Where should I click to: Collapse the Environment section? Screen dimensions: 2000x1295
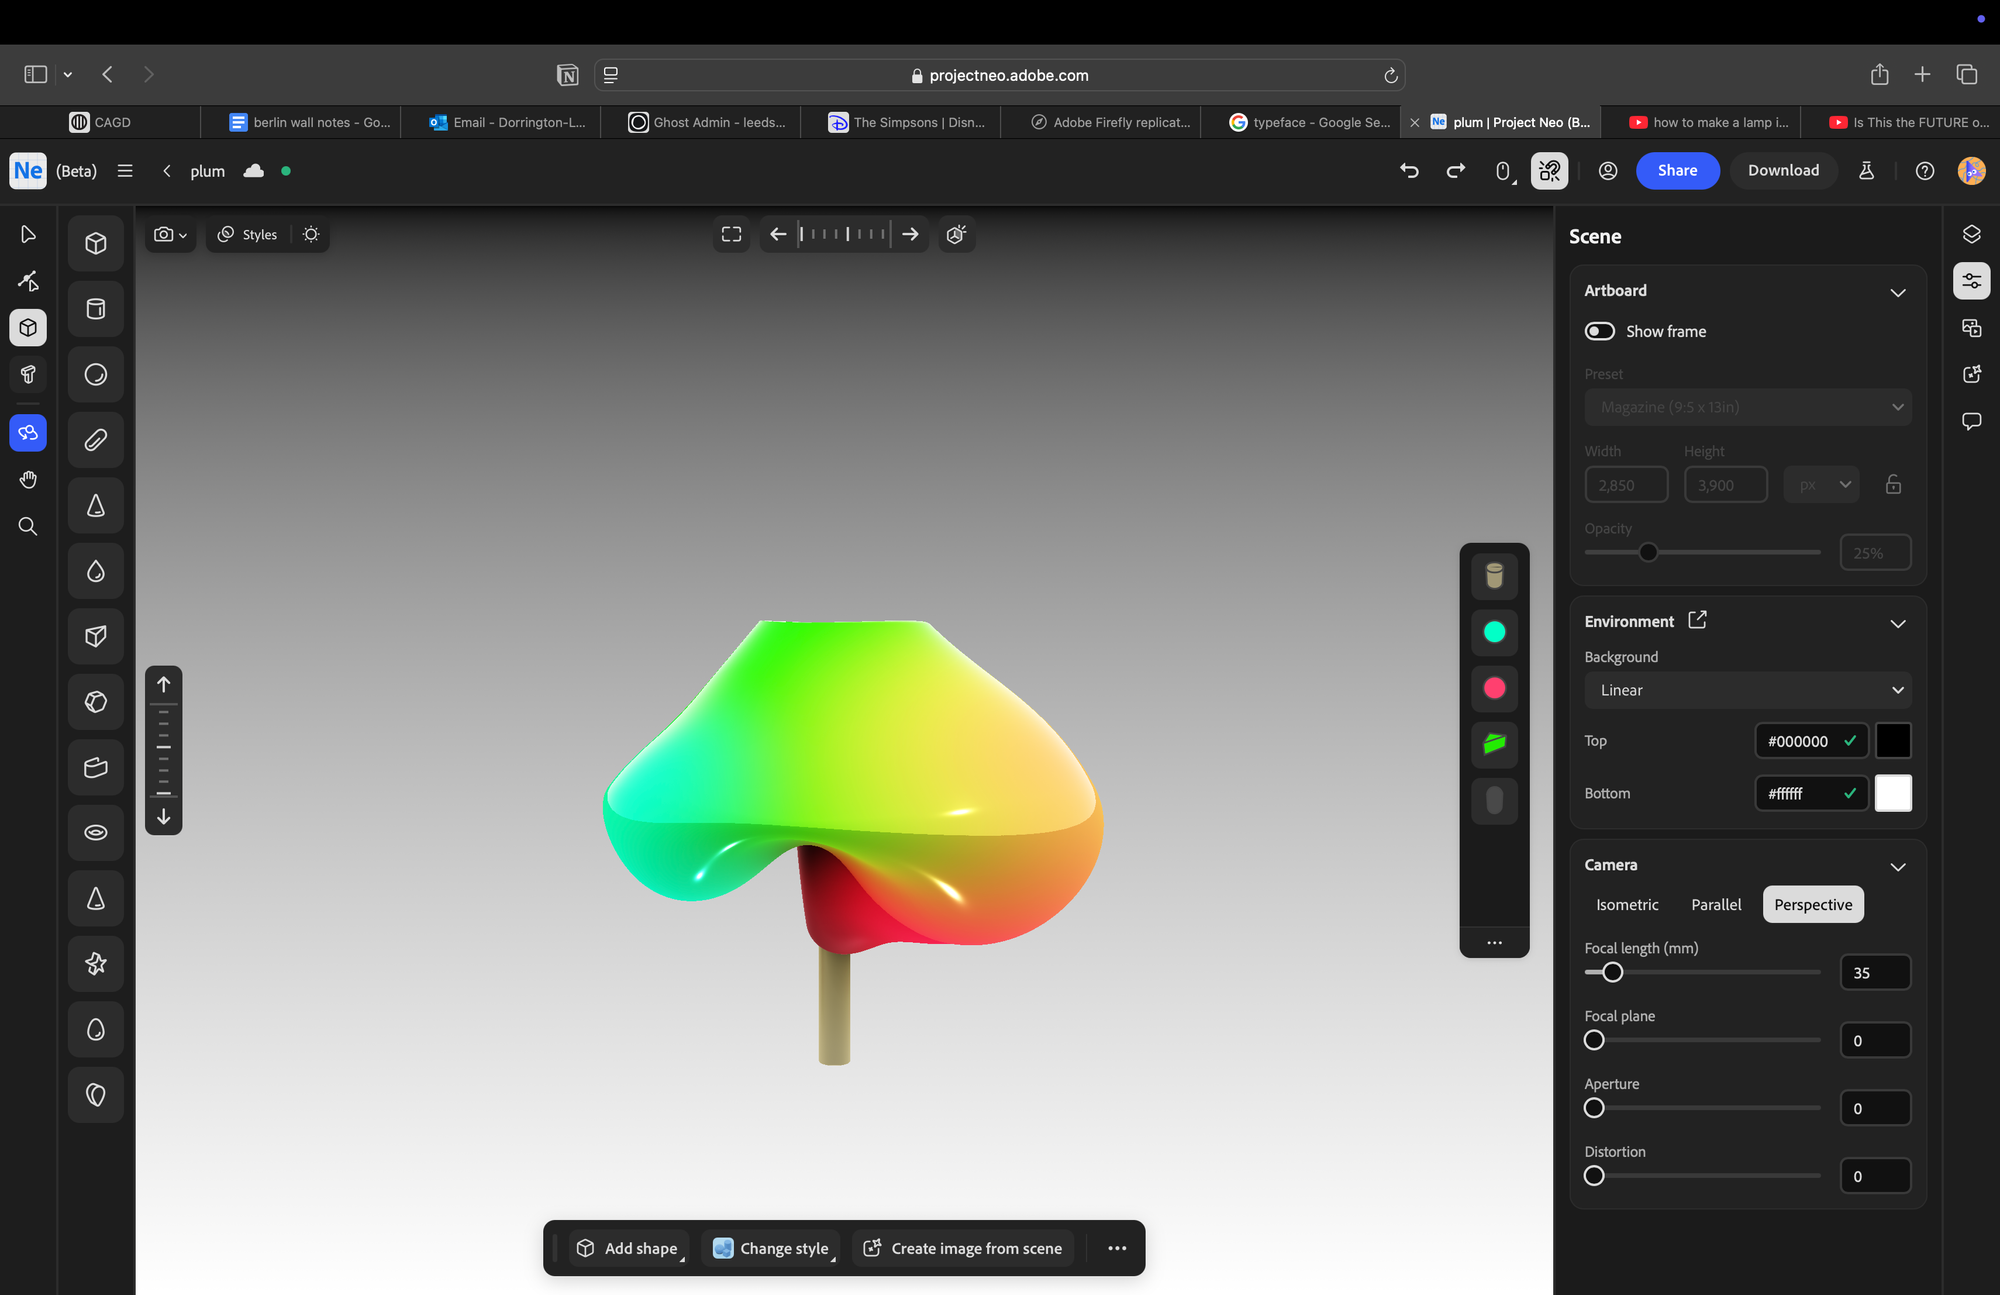[x=1897, y=623]
